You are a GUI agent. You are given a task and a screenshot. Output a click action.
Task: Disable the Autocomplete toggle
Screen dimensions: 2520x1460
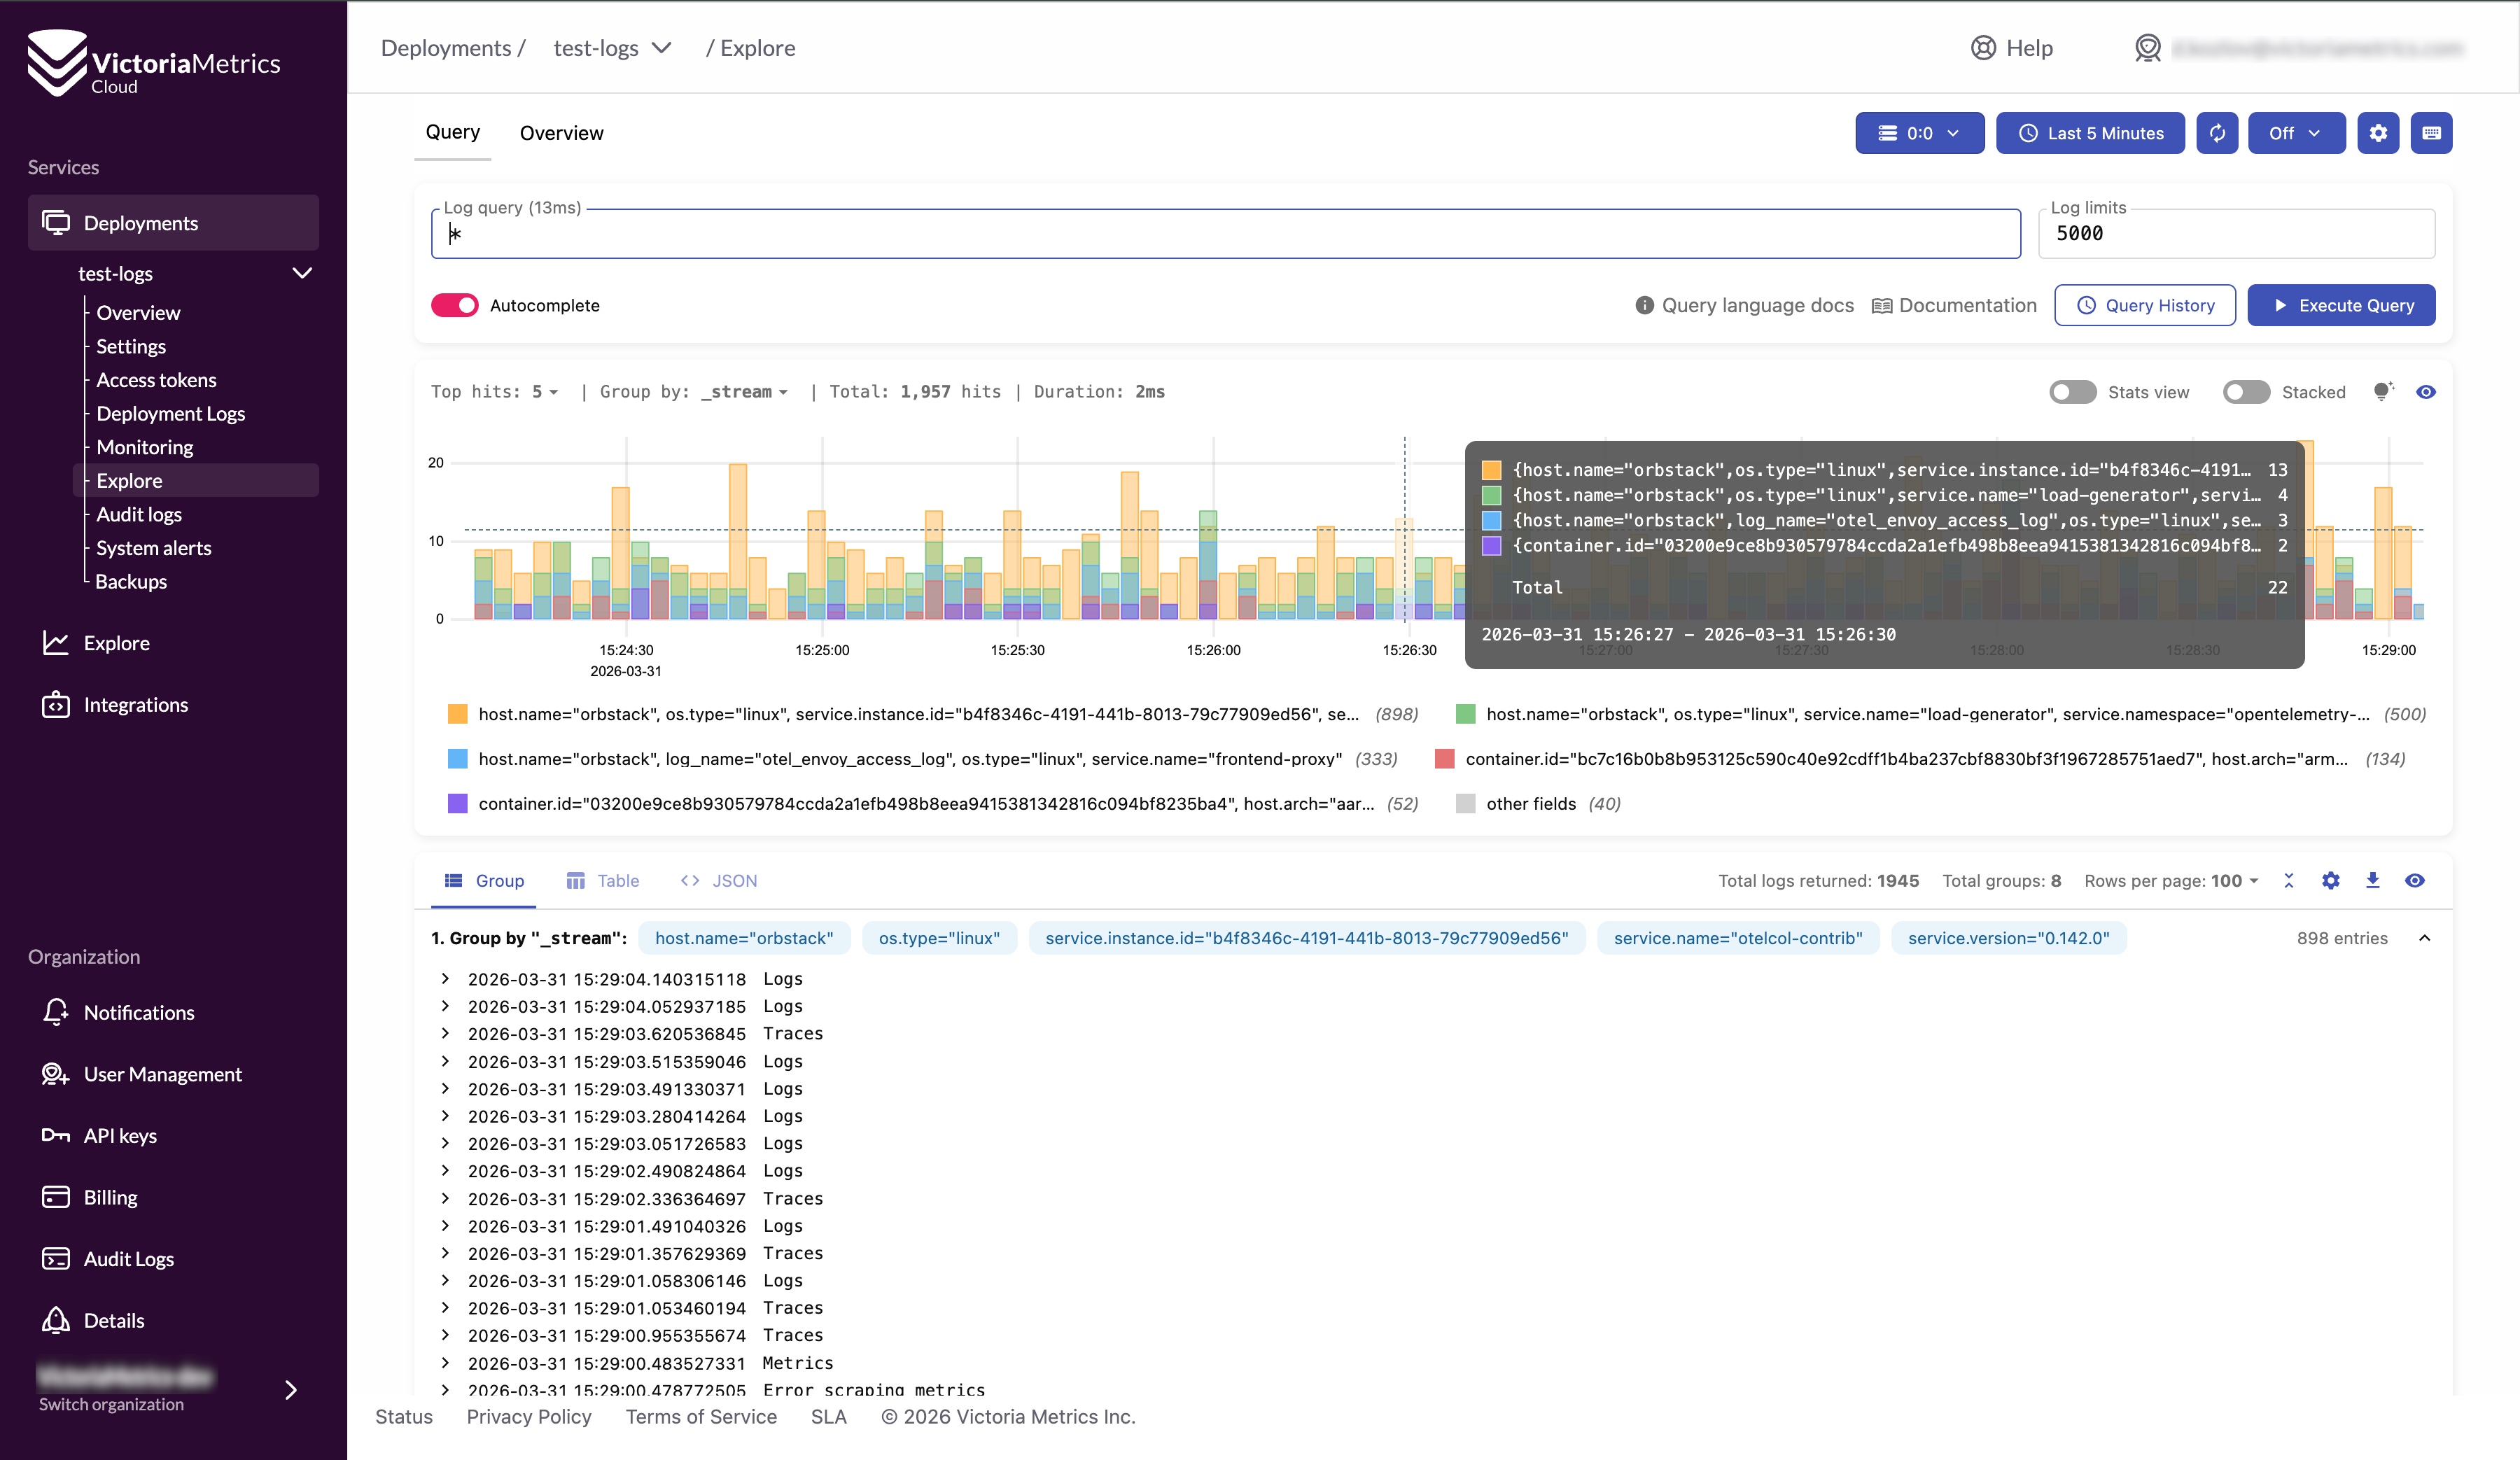coord(455,305)
